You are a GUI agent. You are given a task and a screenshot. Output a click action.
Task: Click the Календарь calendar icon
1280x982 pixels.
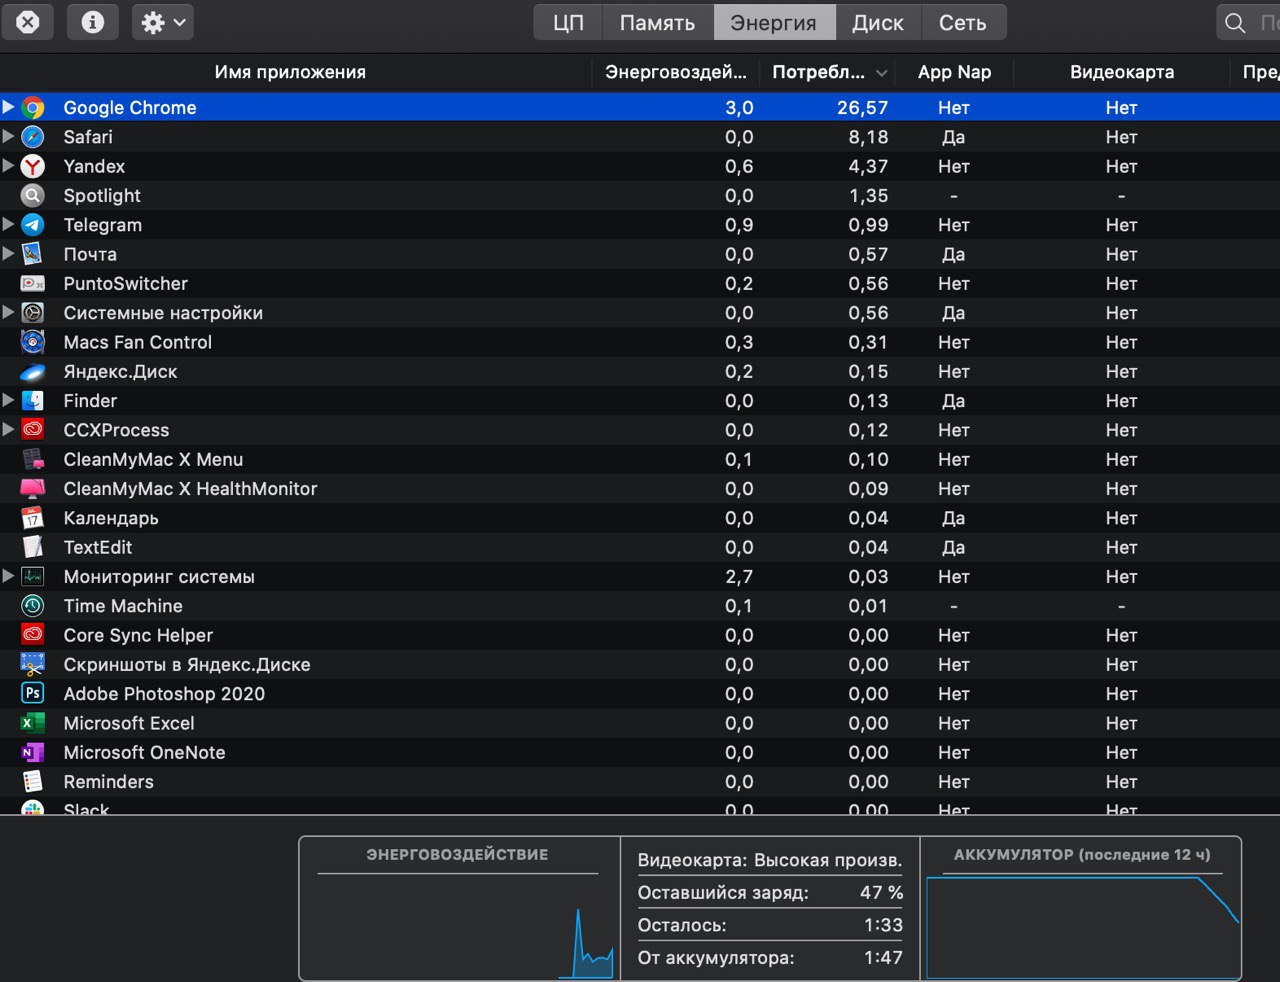(x=33, y=518)
